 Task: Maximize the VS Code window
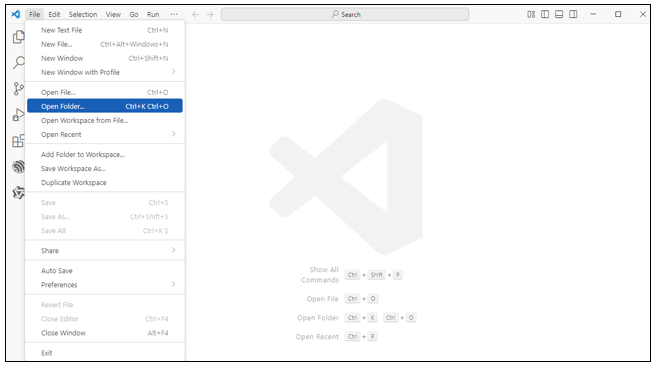click(618, 14)
